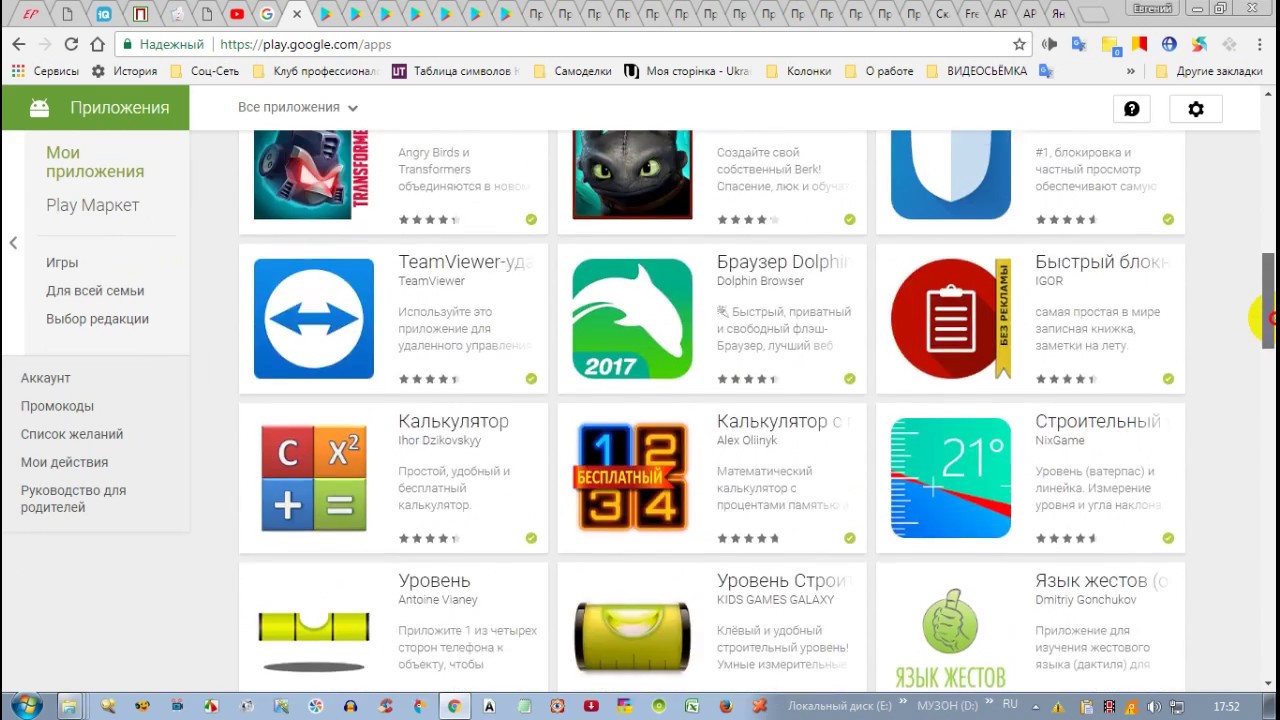Open the Калькулятор icon by Ihor Dzikovskyy
Screen dimensions: 1280x720
314,478
